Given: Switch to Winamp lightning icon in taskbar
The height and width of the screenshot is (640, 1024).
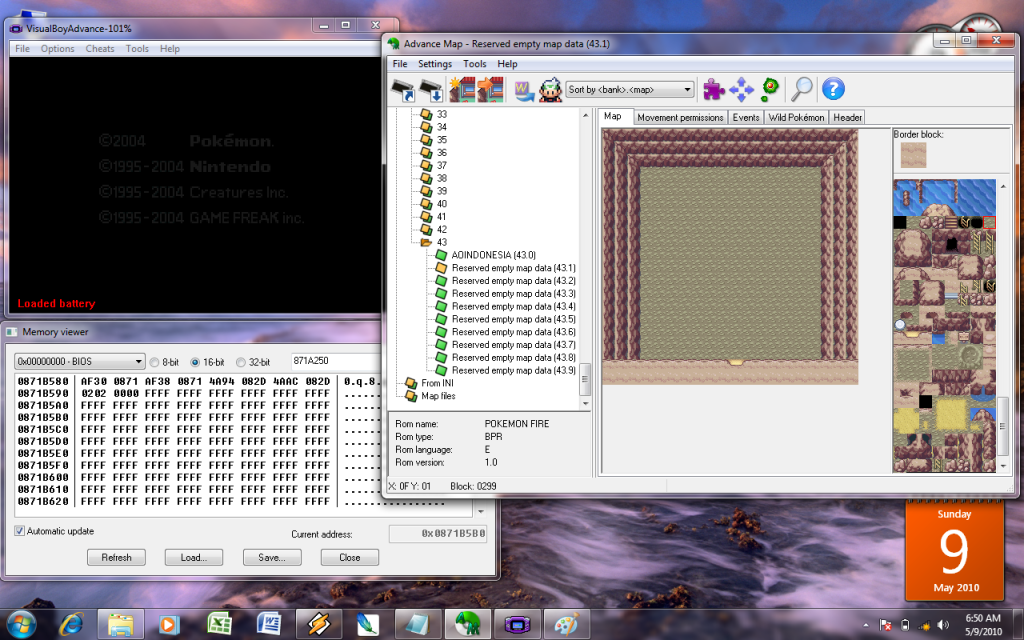Looking at the screenshot, I should 318,624.
